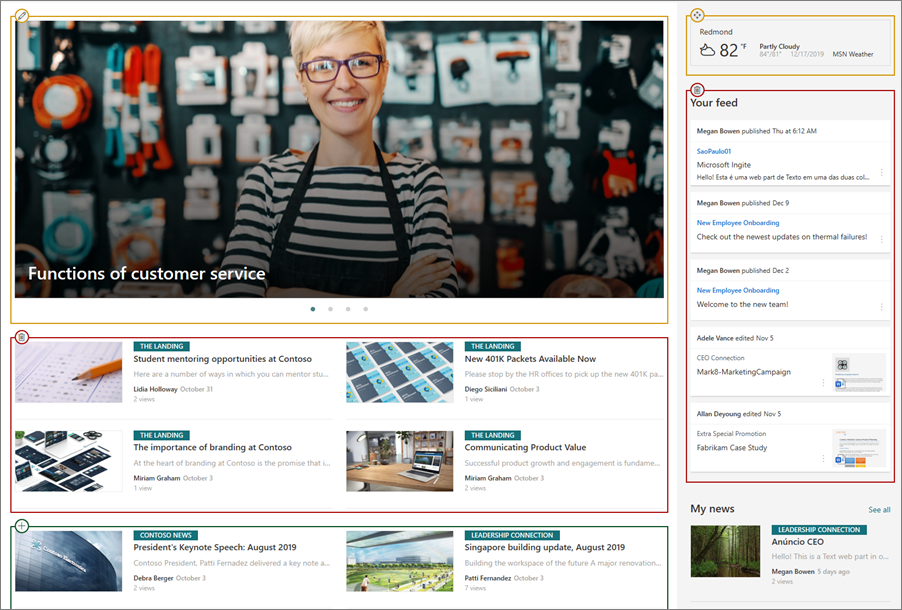902x610 pixels.
Task: Click the plus icon above Contoso News section
Action: (22, 526)
